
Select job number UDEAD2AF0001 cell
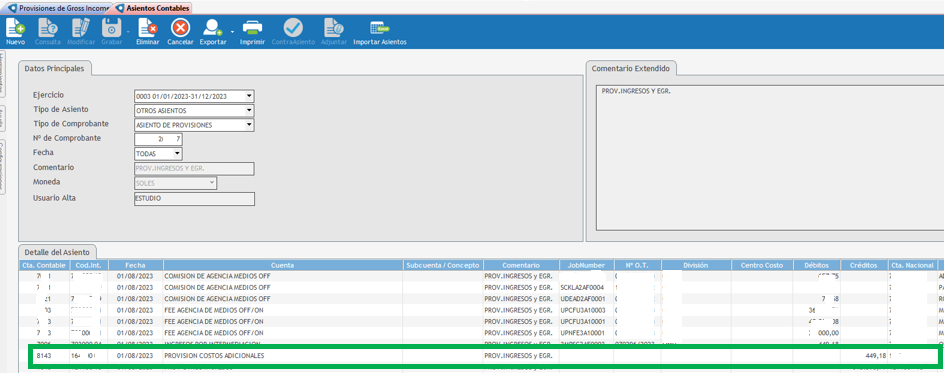click(x=586, y=298)
